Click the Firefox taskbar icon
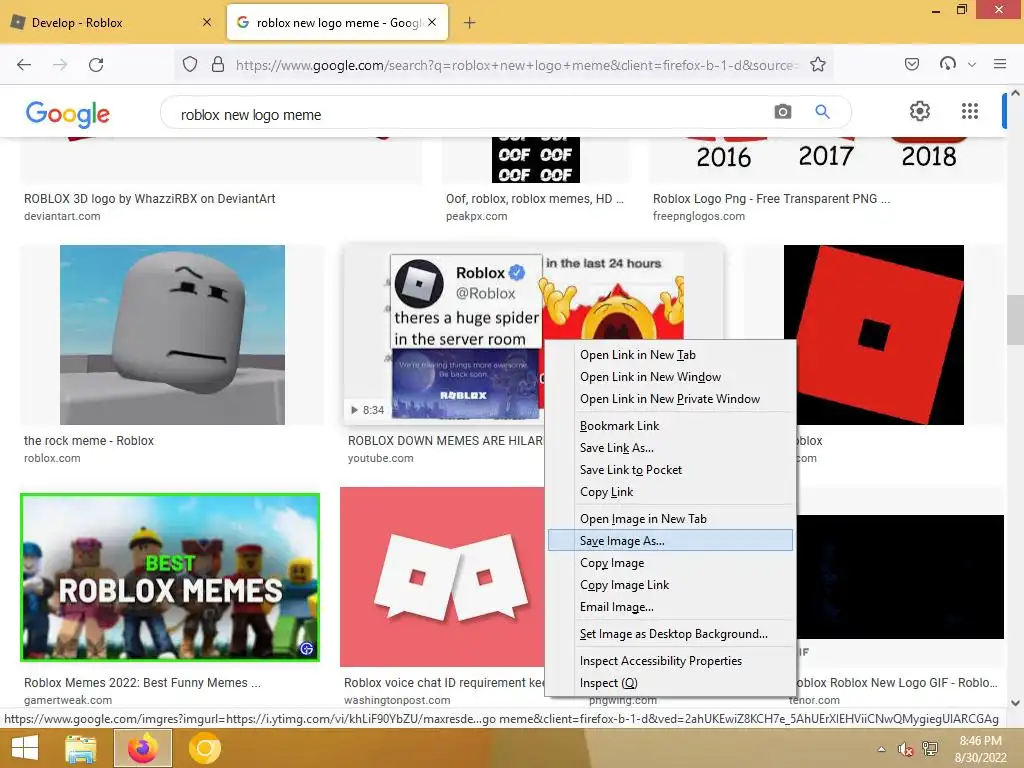The image size is (1024, 768). 143,748
